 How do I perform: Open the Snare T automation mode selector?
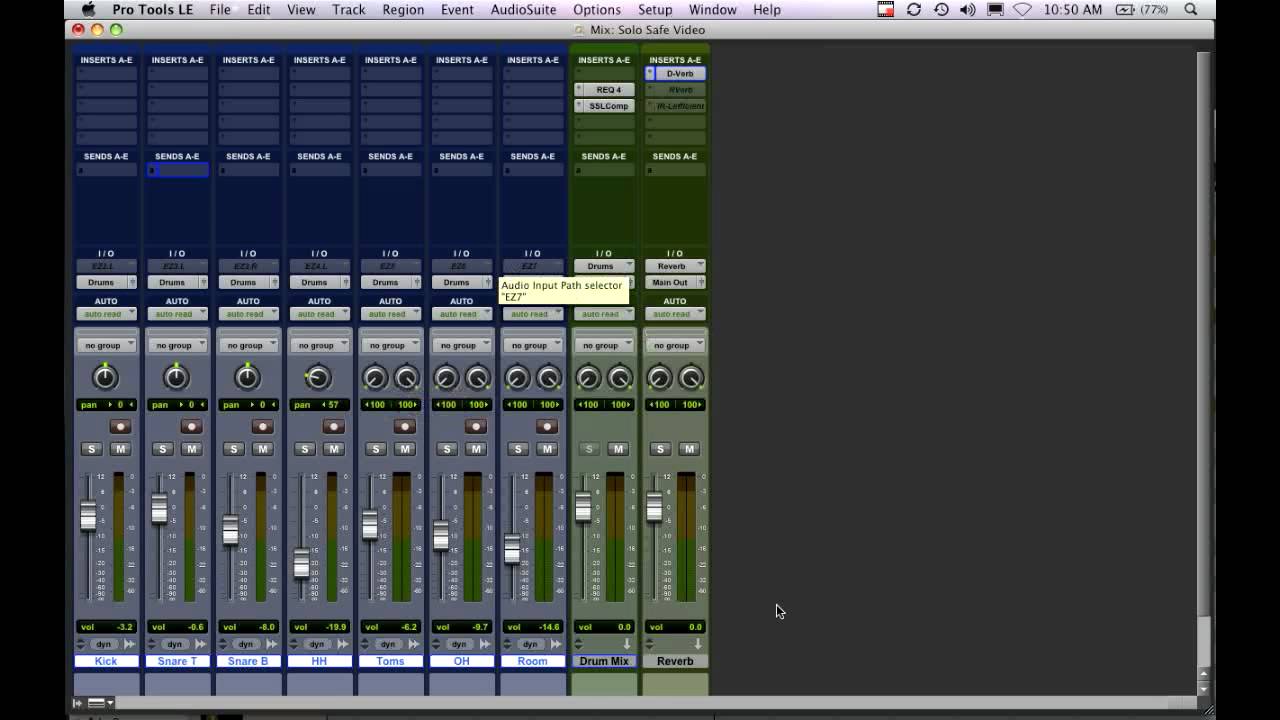tap(176, 314)
